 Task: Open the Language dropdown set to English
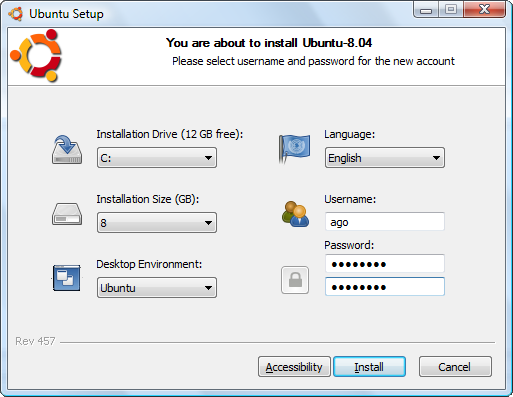point(385,158)
